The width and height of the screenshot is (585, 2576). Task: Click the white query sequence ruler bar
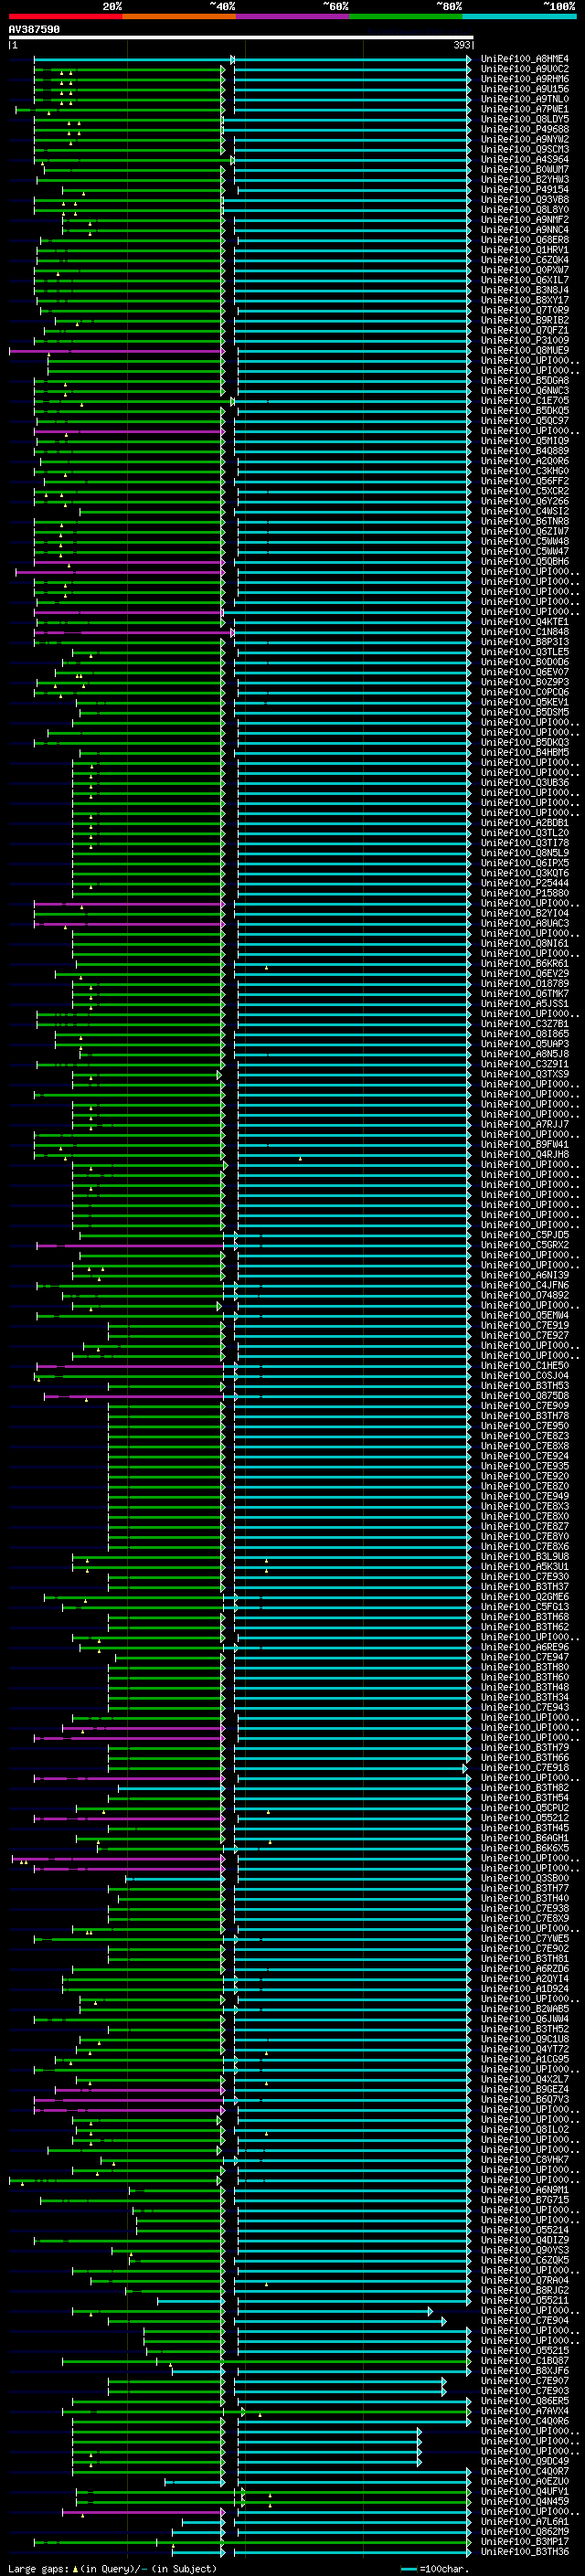pos(241,37)
